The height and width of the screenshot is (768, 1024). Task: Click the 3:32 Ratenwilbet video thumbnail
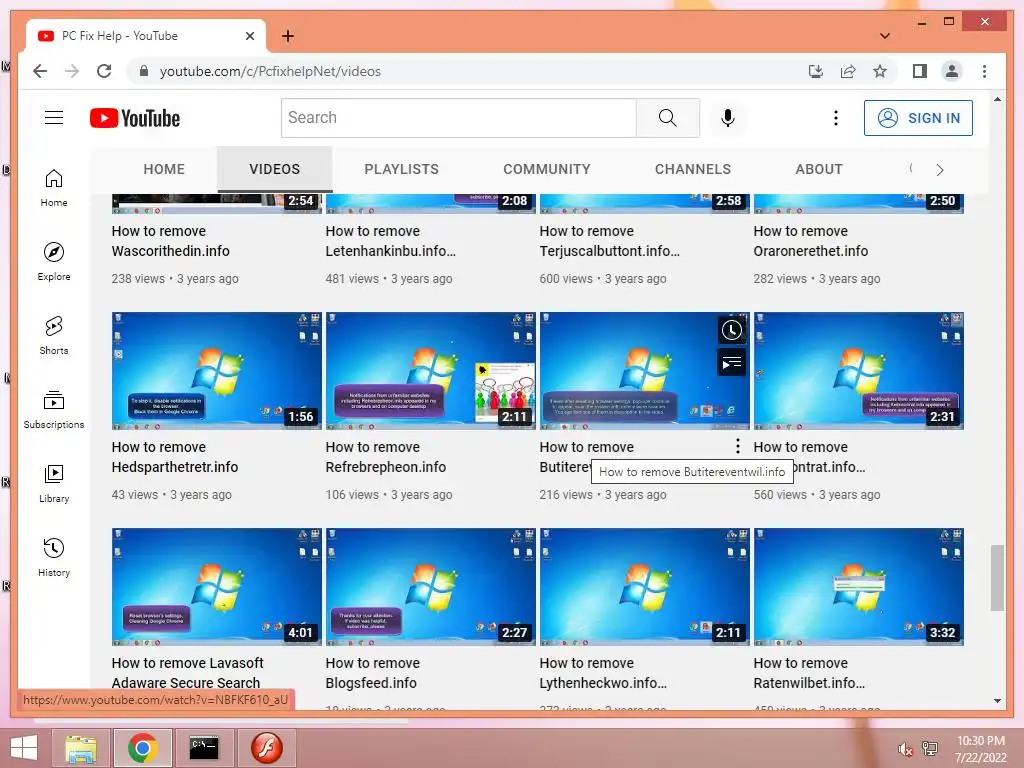pyautogui.click(x=858, y=586)
